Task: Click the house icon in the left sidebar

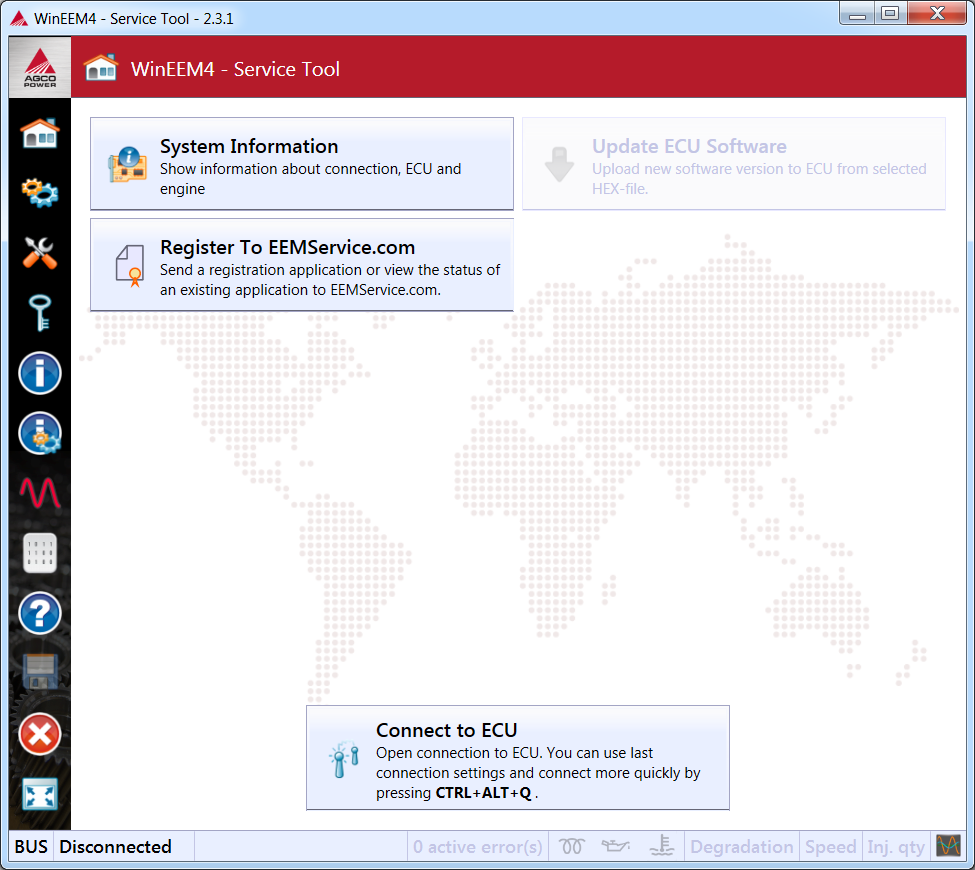Action: click(40, 132)
